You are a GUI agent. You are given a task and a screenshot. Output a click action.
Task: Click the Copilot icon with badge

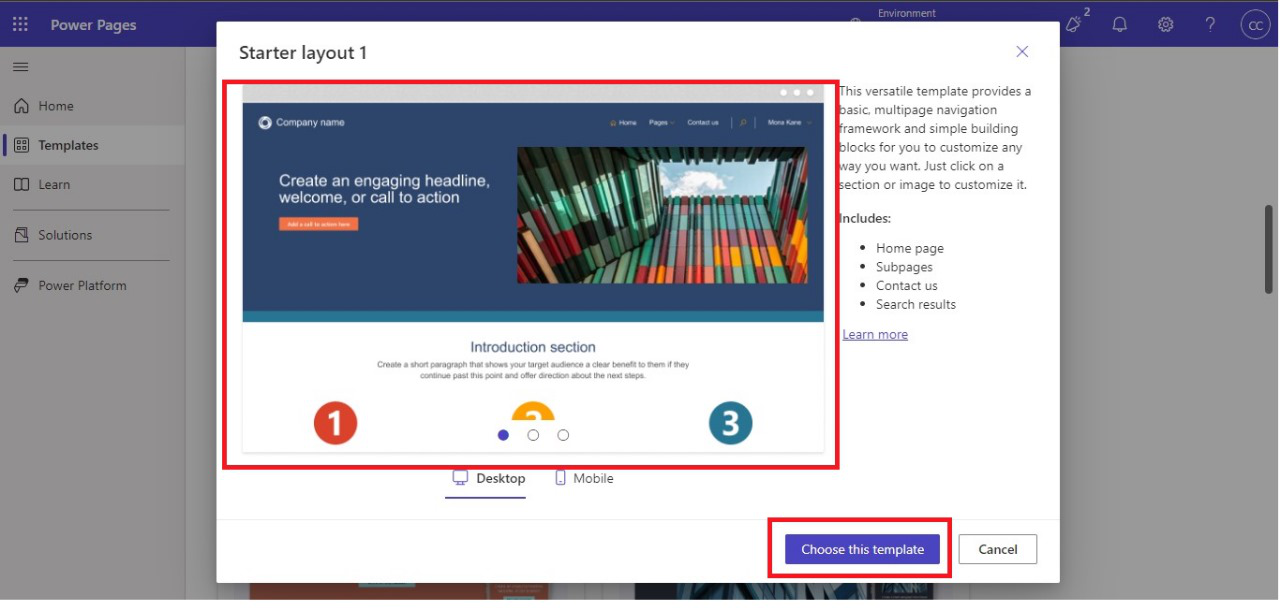[1075, 24]
